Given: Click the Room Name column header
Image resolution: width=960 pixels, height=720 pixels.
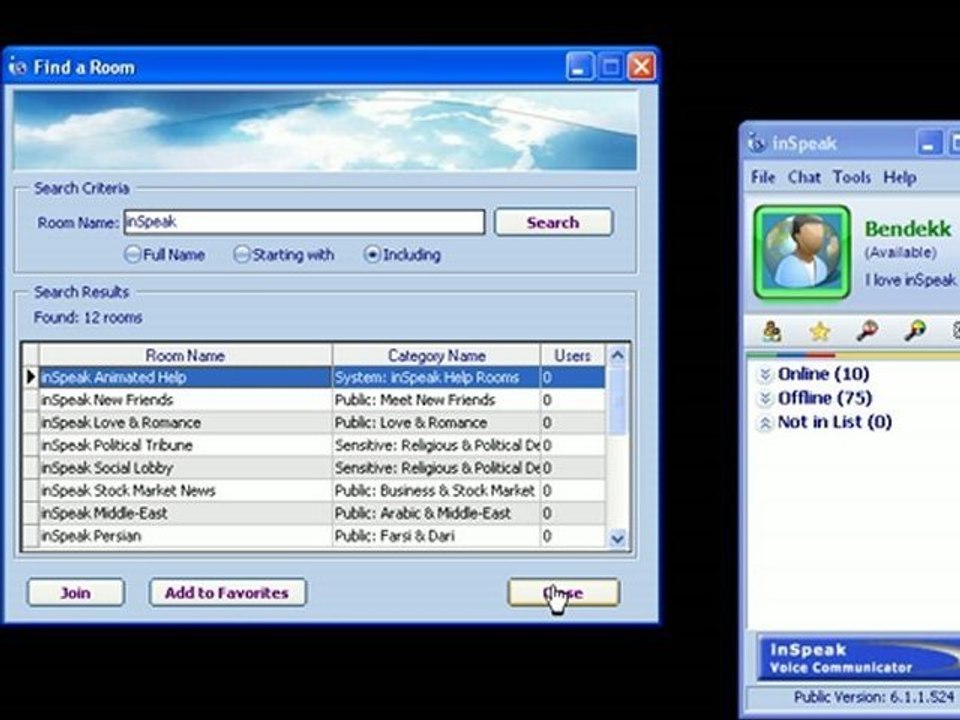Looking at the screenshot, I should pos(185,355).
